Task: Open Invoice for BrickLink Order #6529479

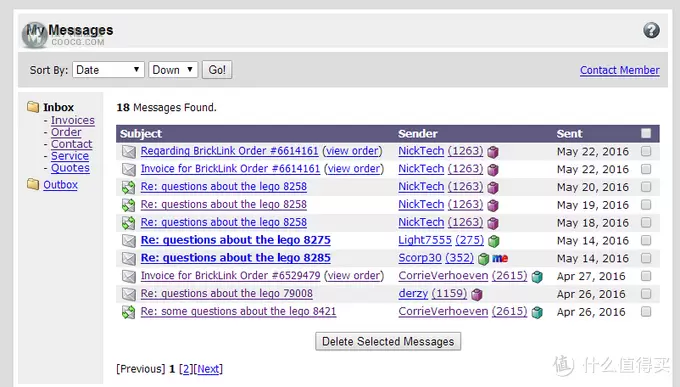Action: coord(230,275)
